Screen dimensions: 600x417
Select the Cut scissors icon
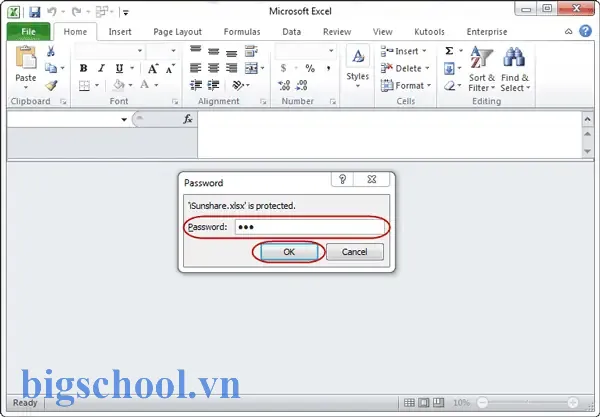click(51, 51)
